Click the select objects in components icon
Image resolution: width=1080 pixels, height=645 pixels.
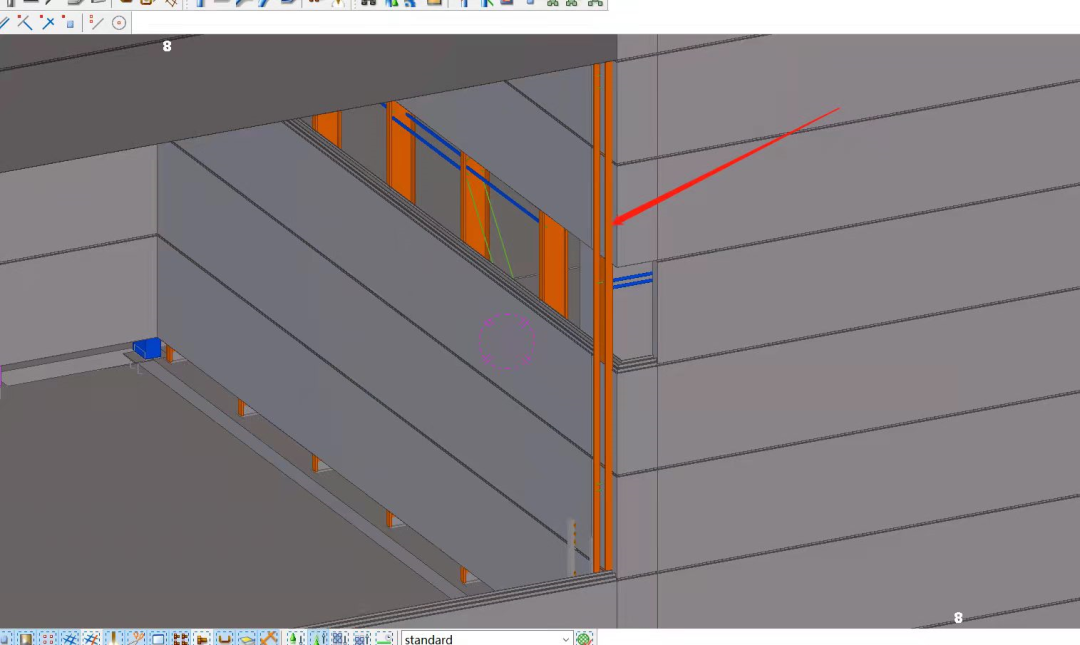[318, 639]
